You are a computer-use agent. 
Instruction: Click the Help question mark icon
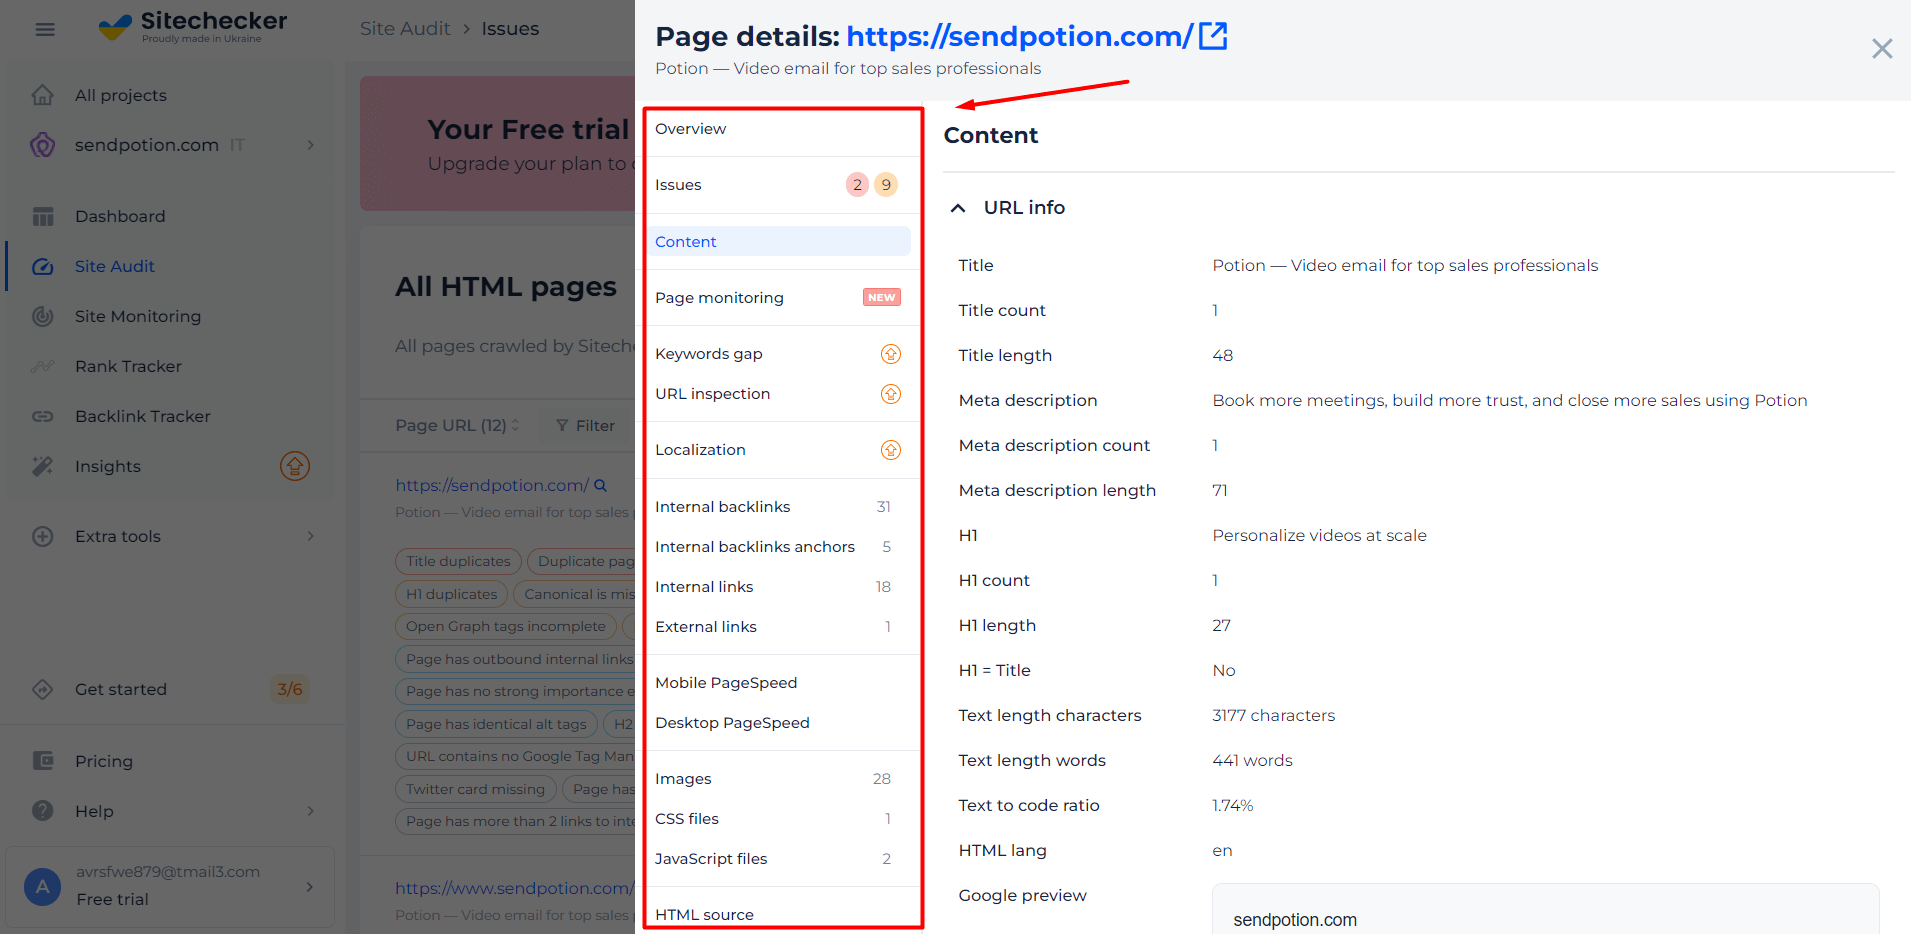[x=43, y=811]
